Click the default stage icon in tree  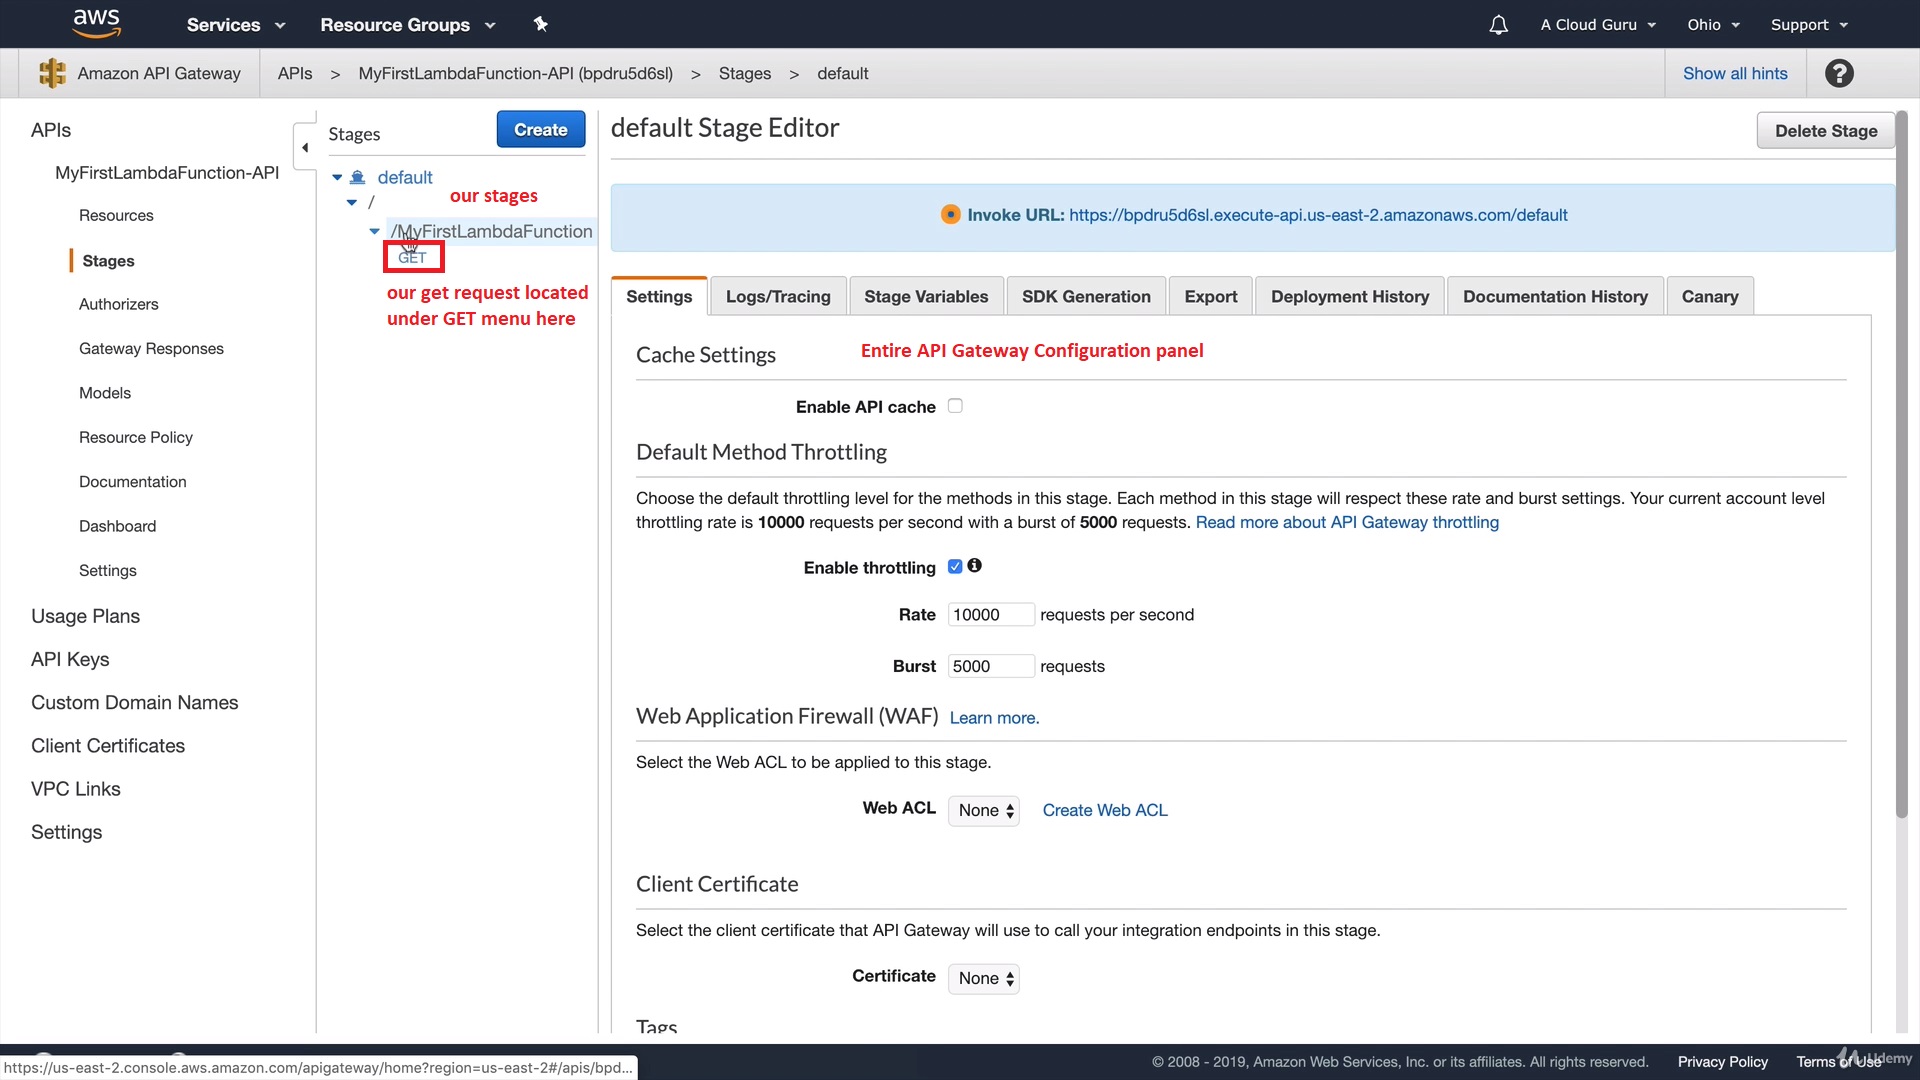(x=357, y=177)
